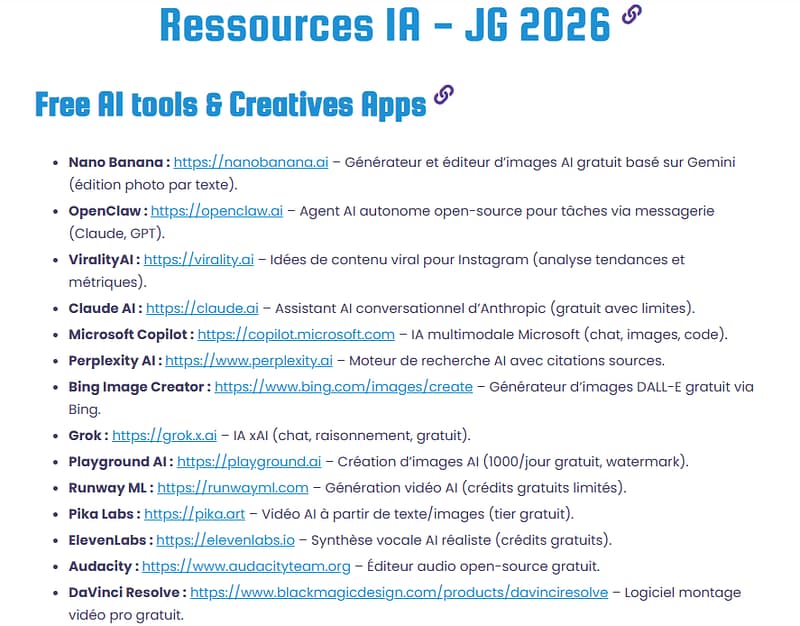The image size is (800, 626).
Task: Open the openclaw.ai link
Action: coord(216,211)
